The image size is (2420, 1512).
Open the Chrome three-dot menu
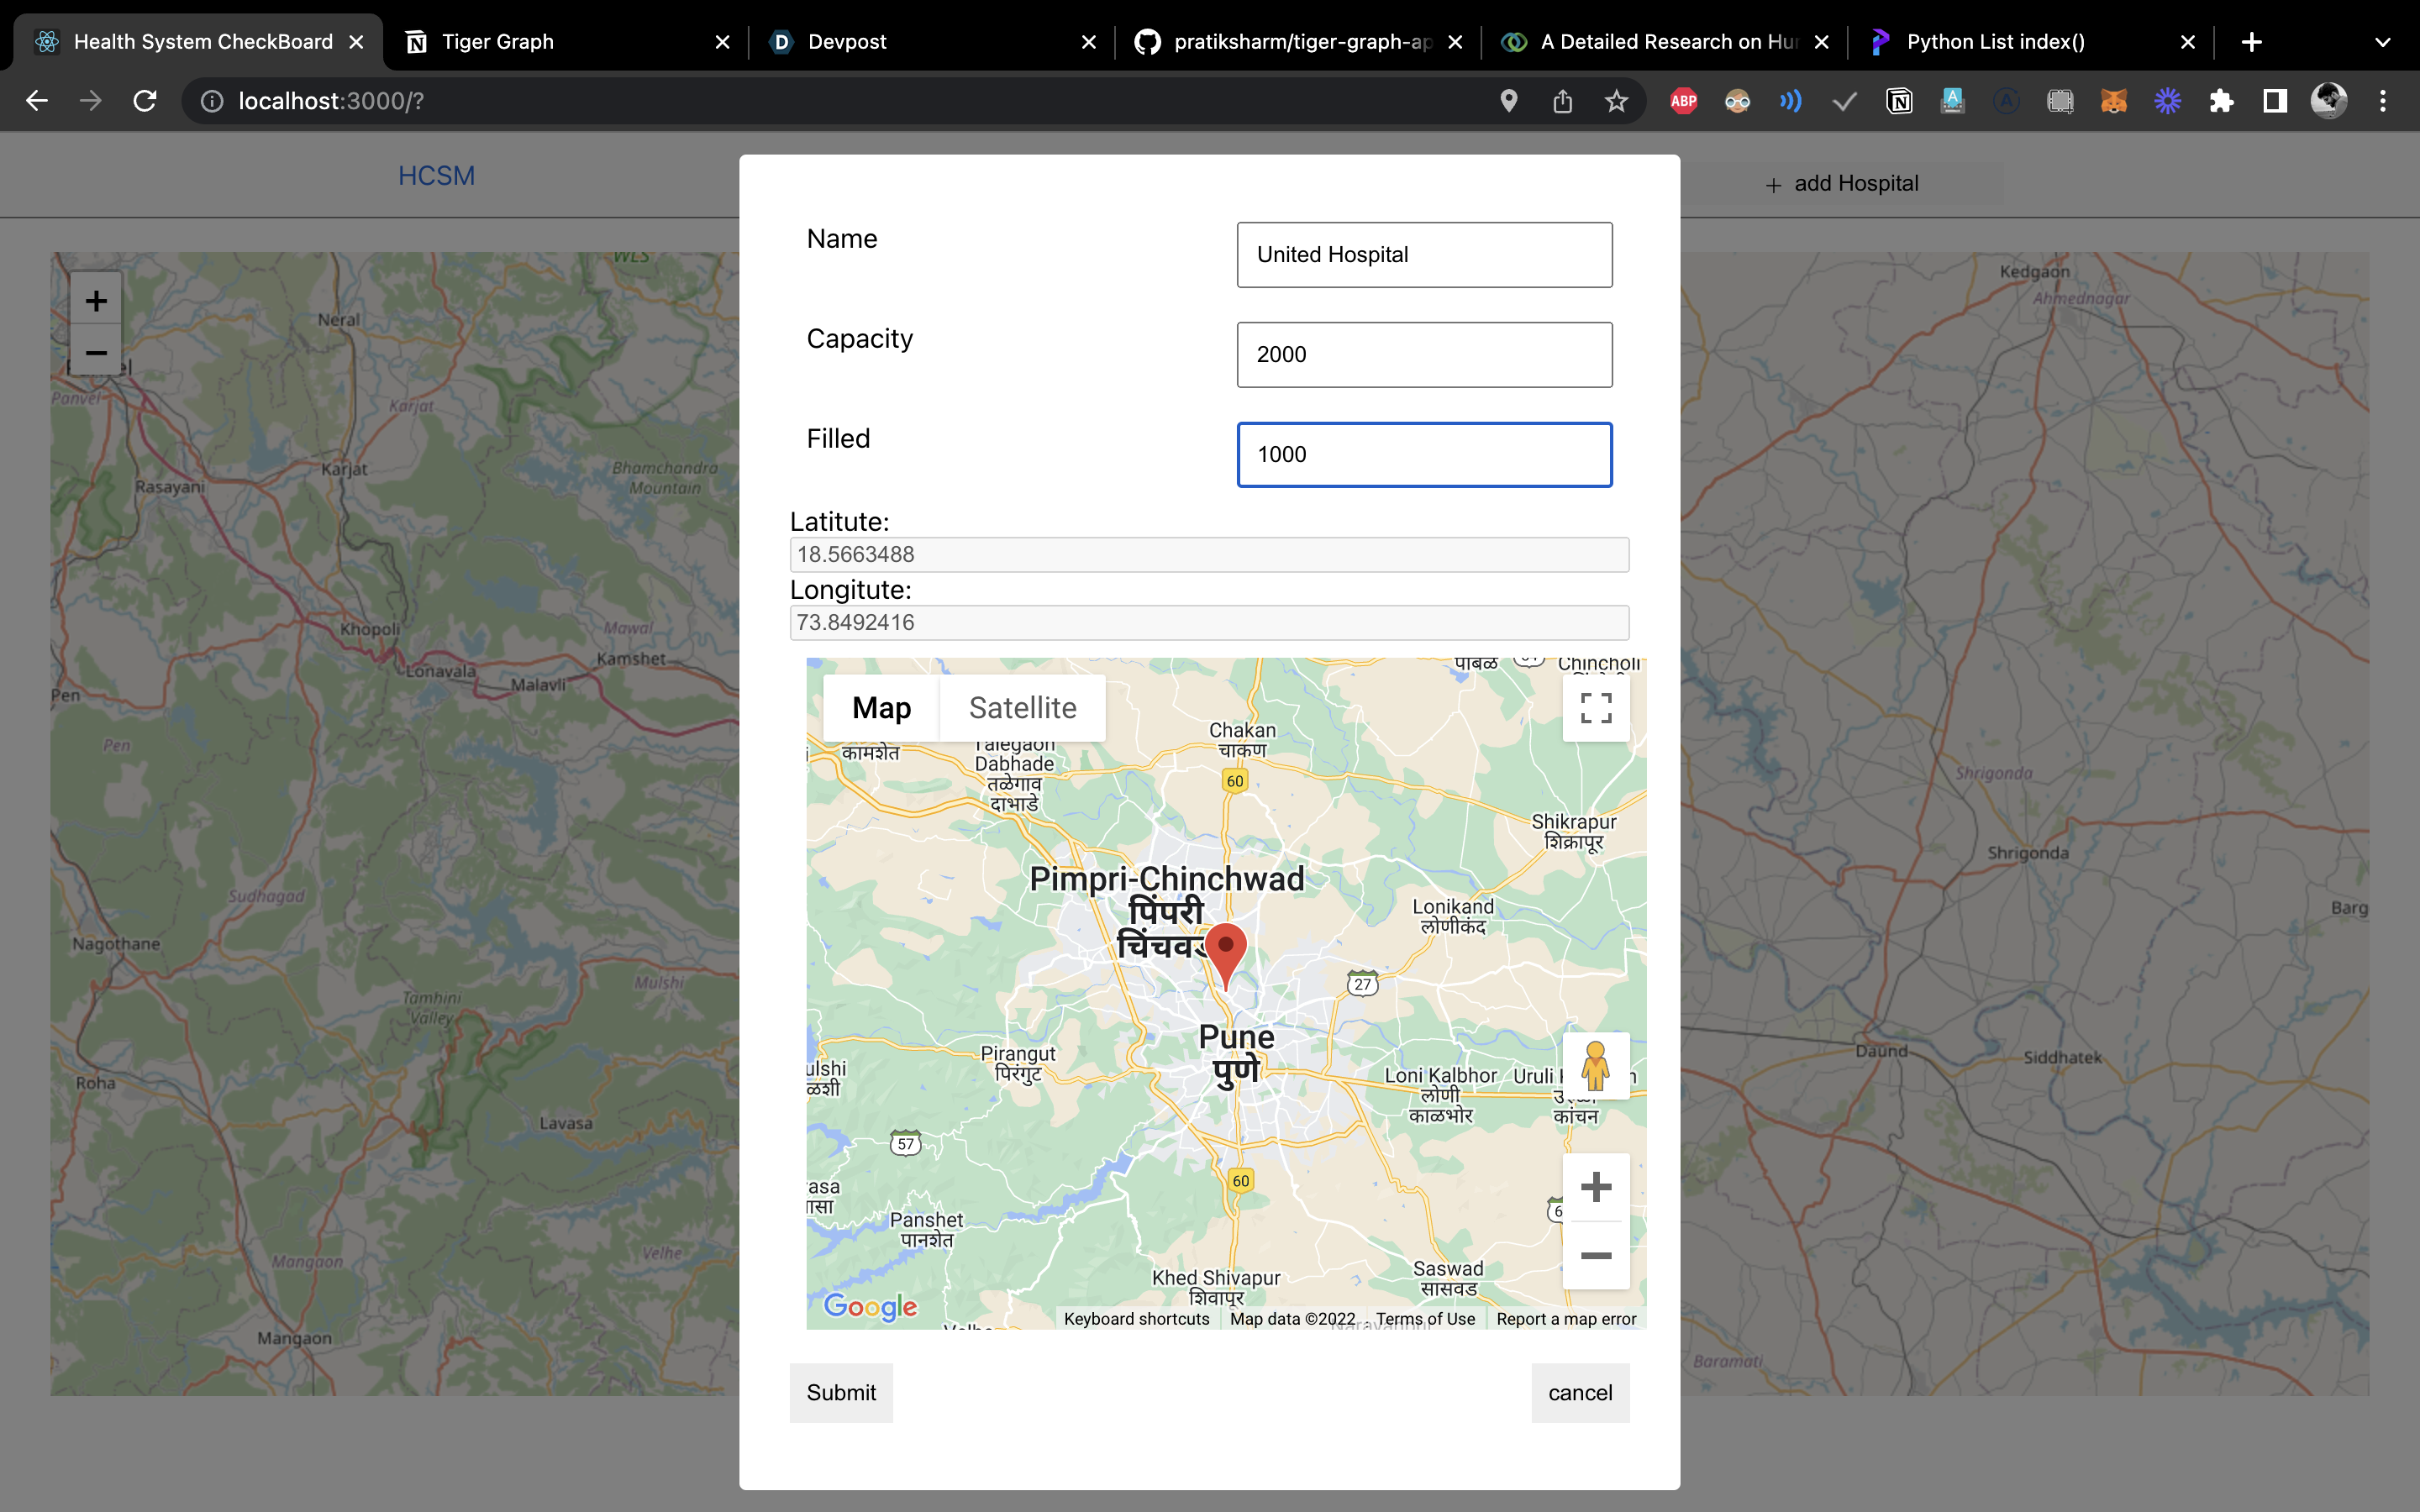tap(2382, 101)
